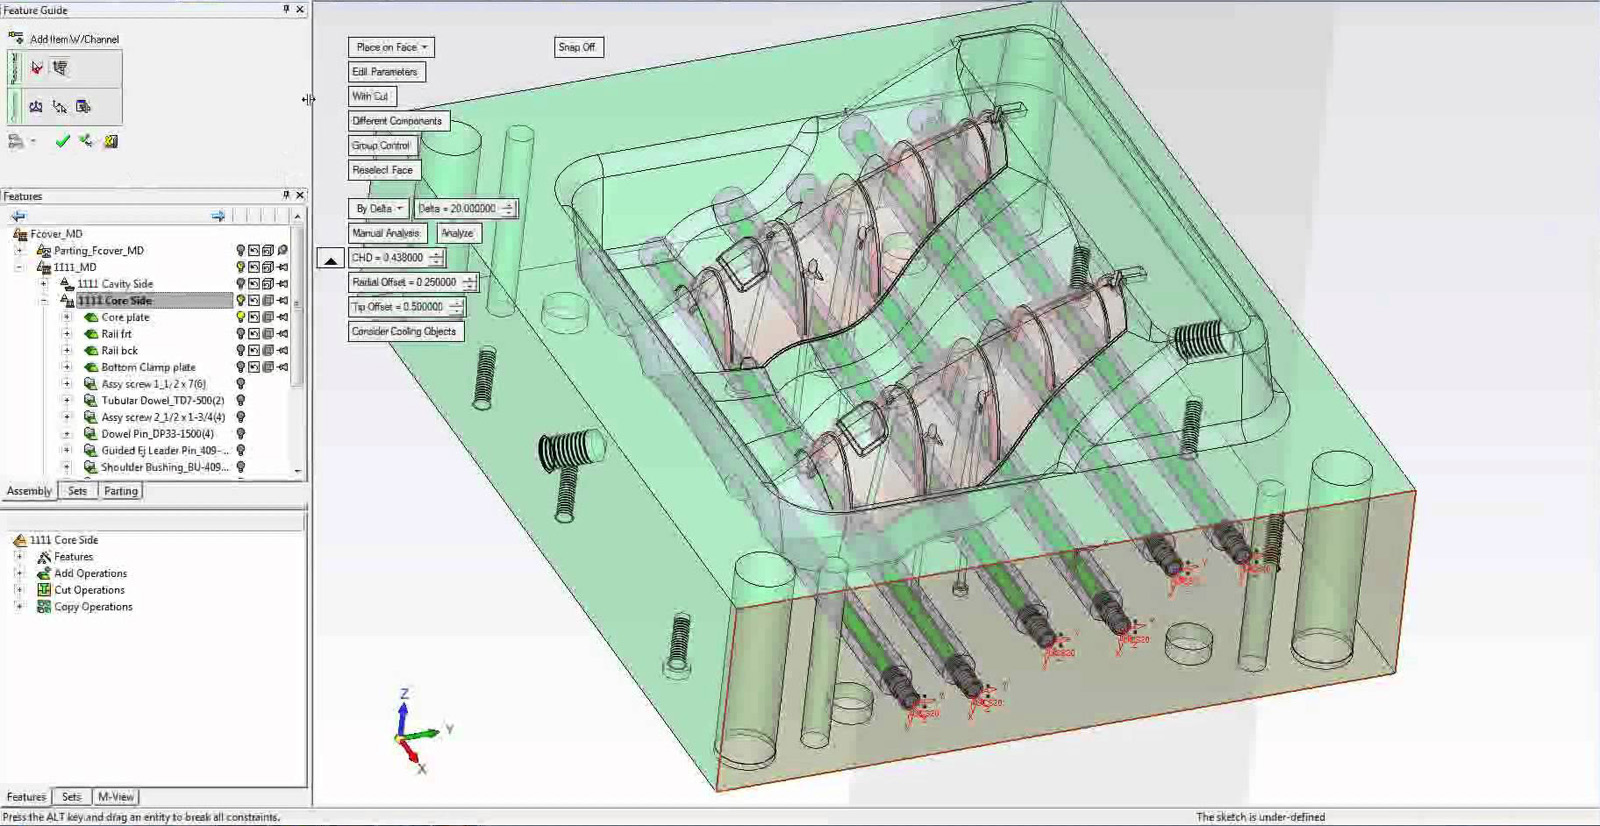Viewport: 1600px width, 826px height.
Task: Expand the Bottom Clamp plate tree node
Action: pos(67,367)
